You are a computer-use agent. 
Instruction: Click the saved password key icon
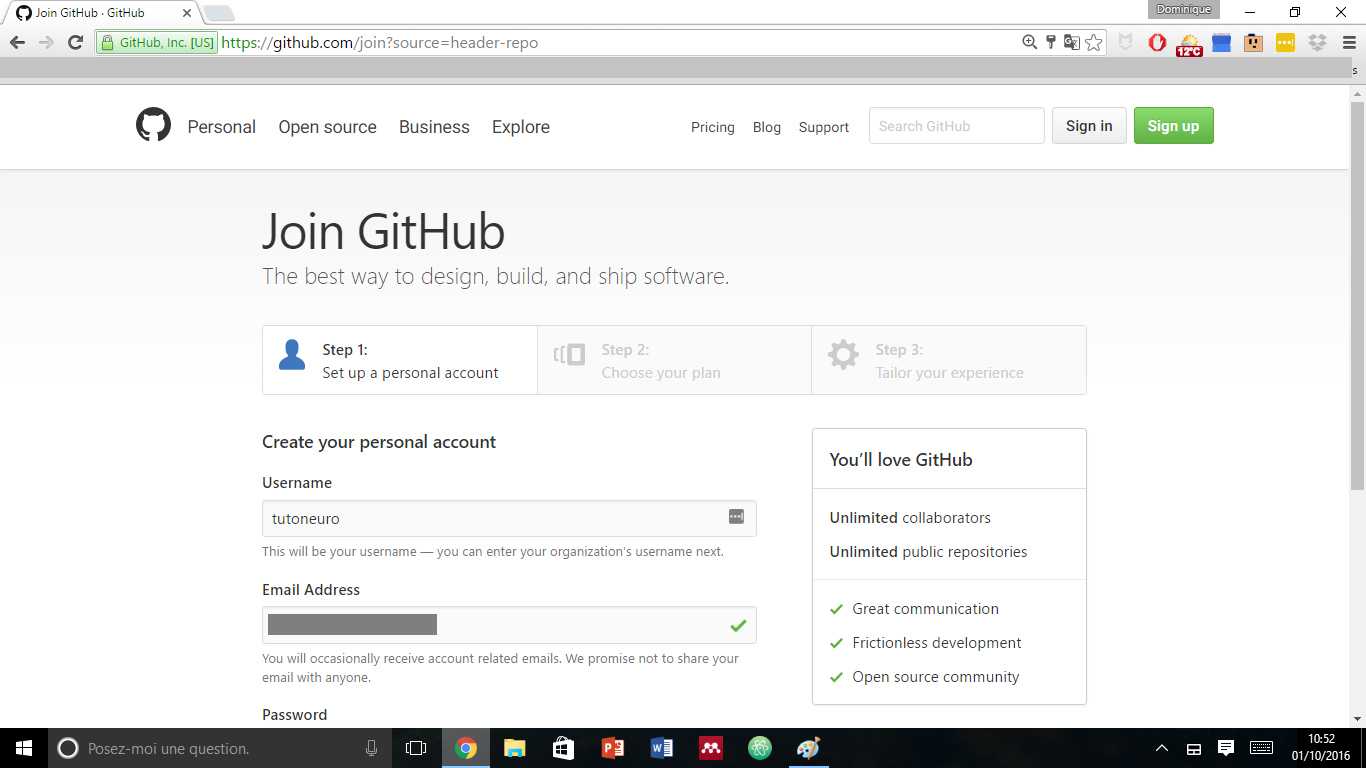pyautogui.click(x=1051, y=42)
